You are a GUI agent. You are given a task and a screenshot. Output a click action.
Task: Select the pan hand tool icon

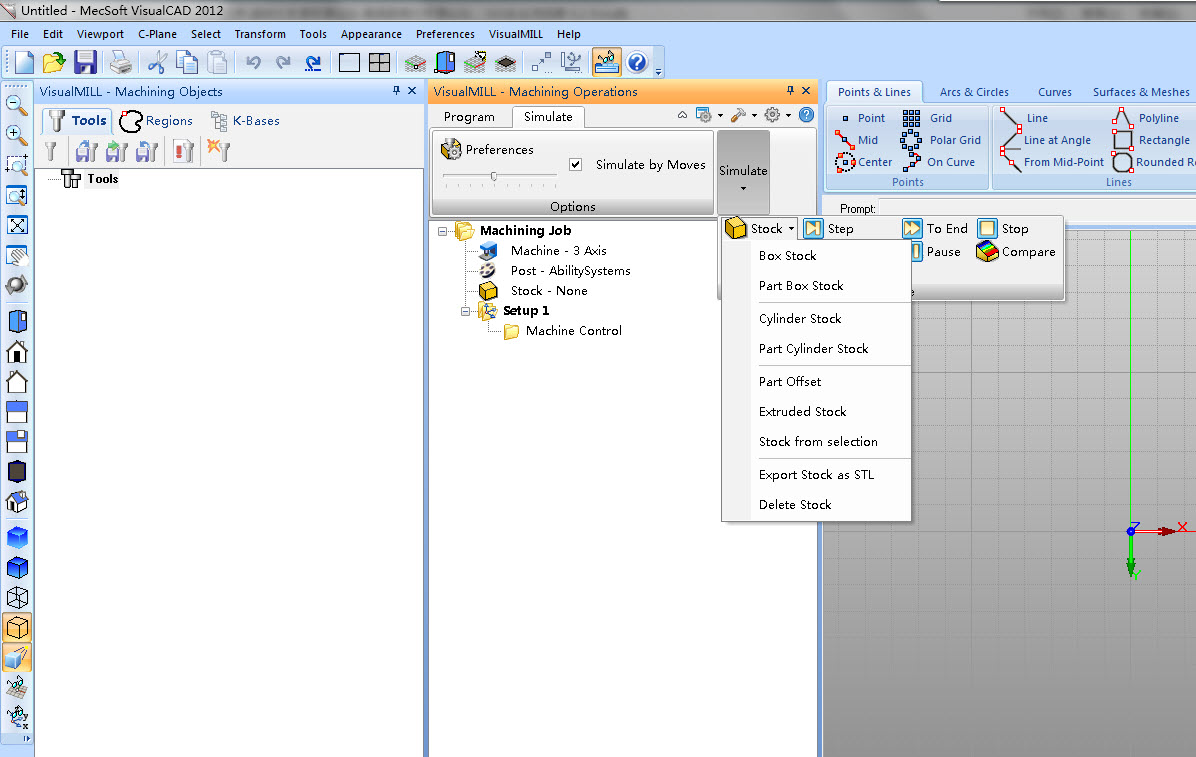tap(17, 256)
